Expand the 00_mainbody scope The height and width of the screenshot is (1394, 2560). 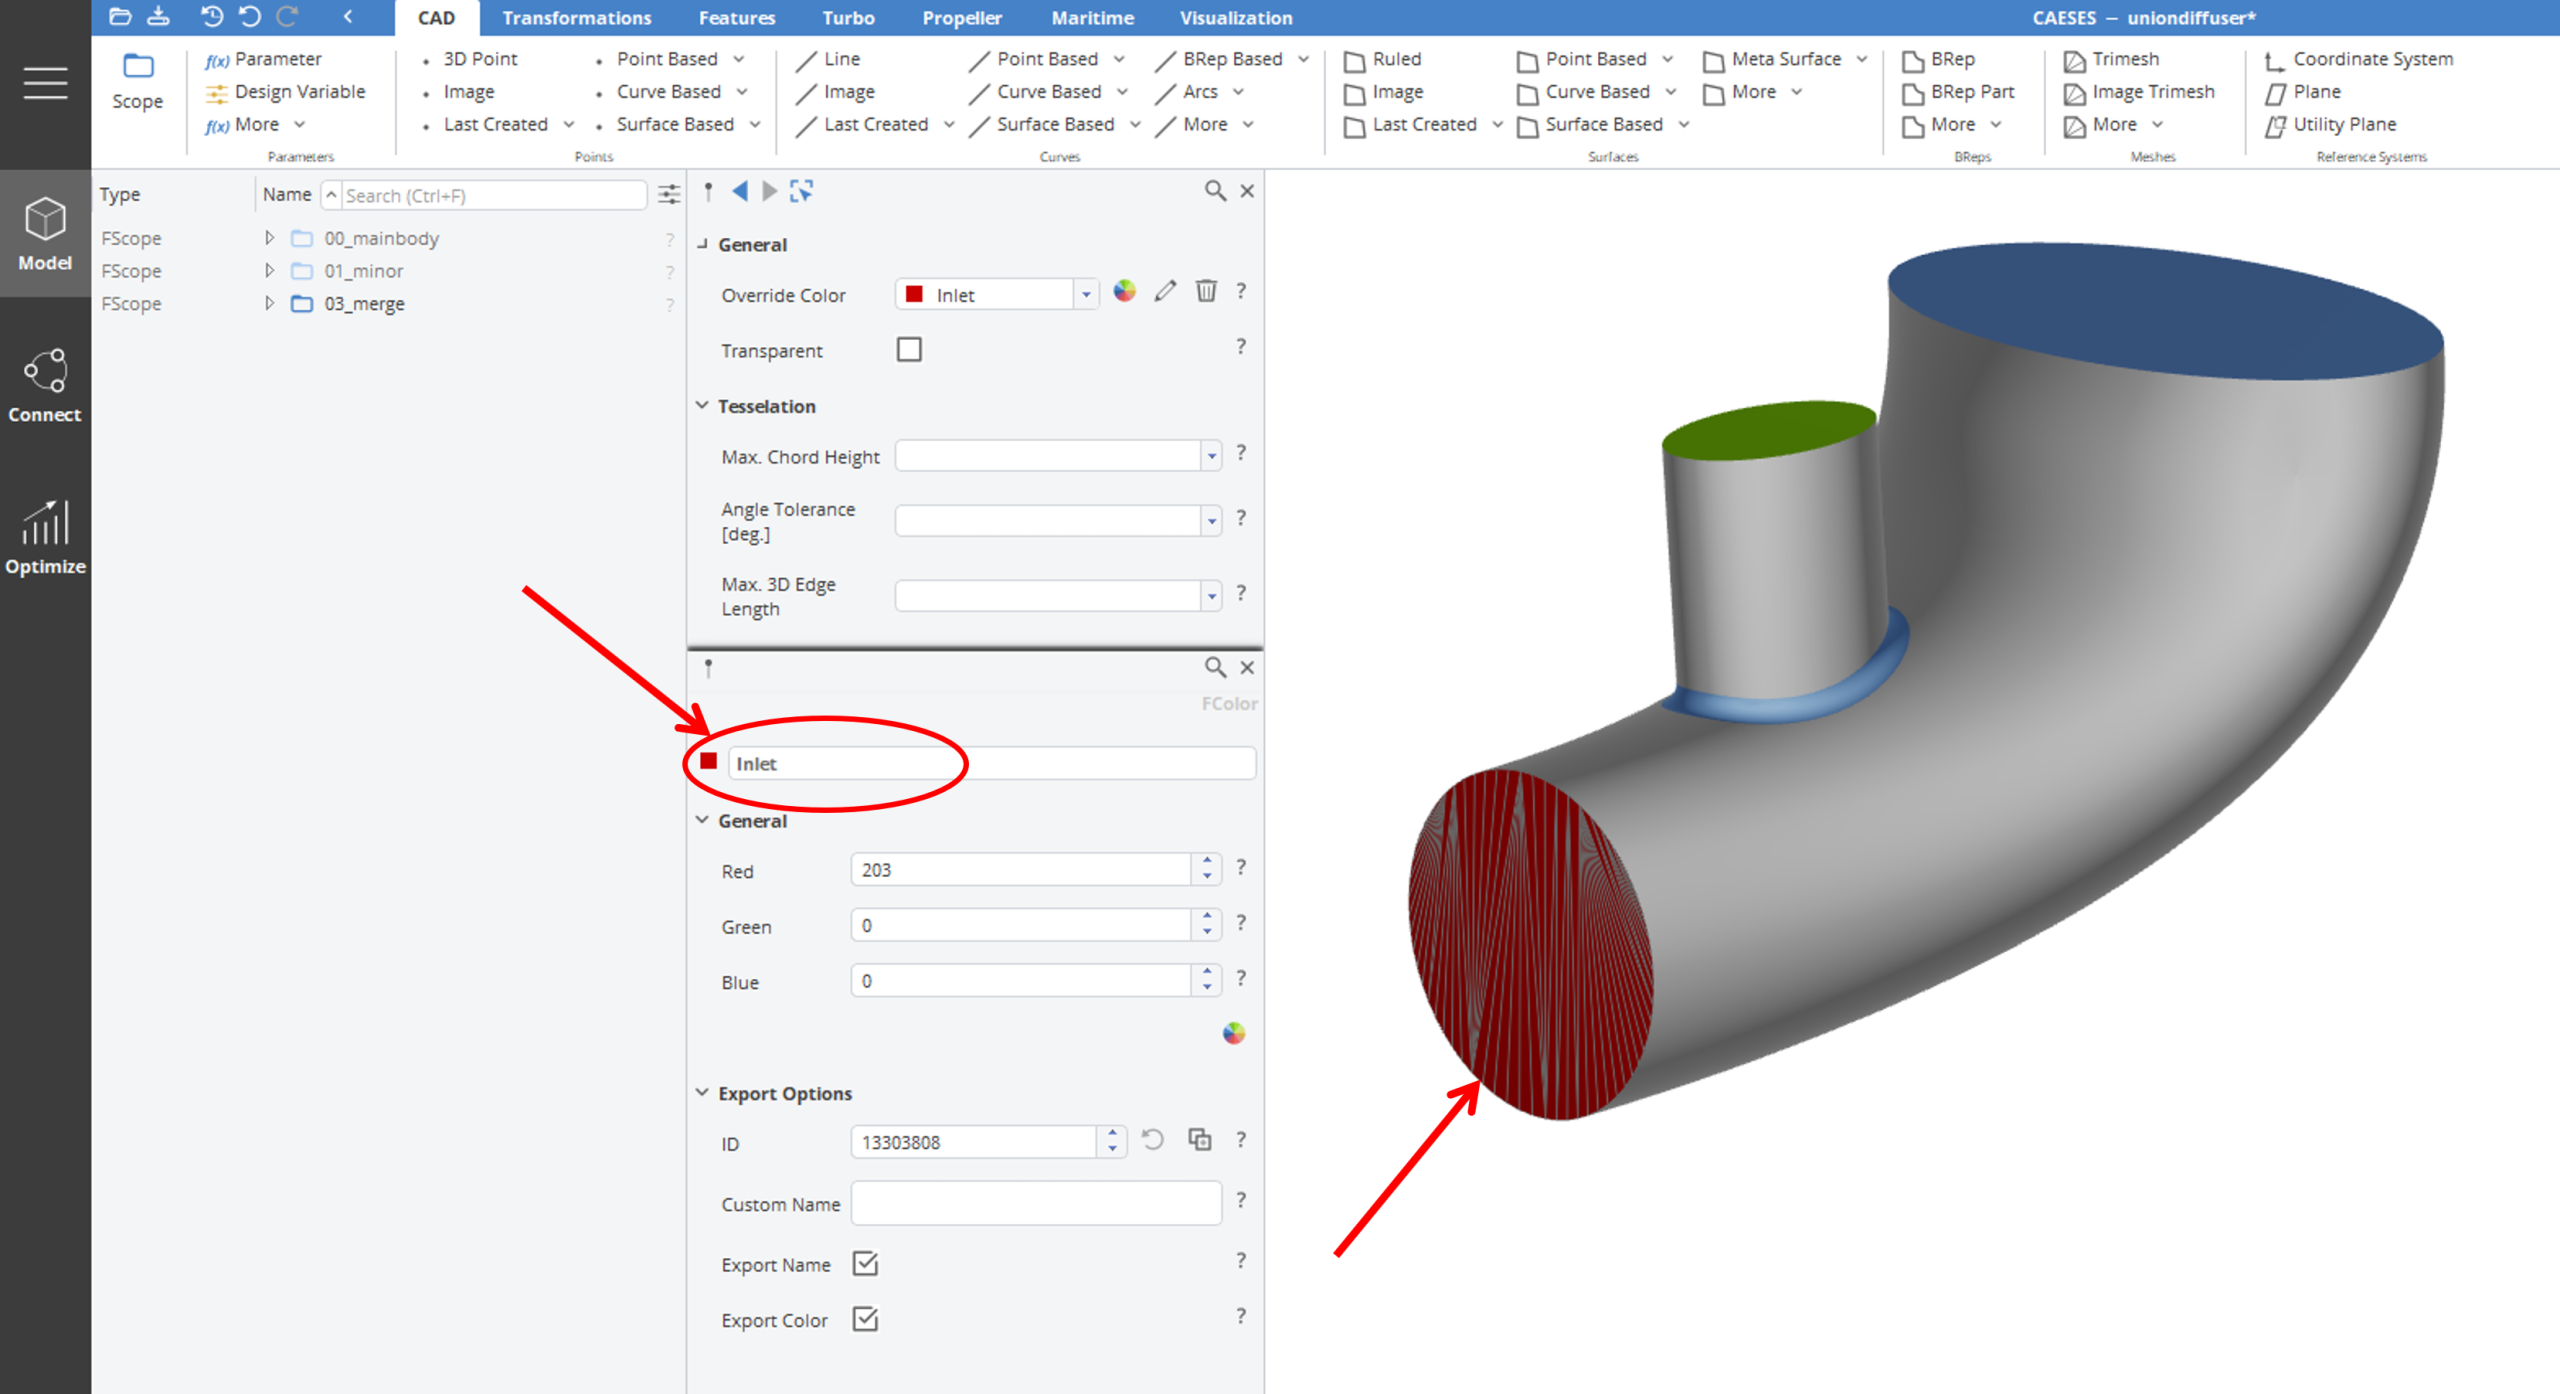pyautogui.click(x=269, y=238)
